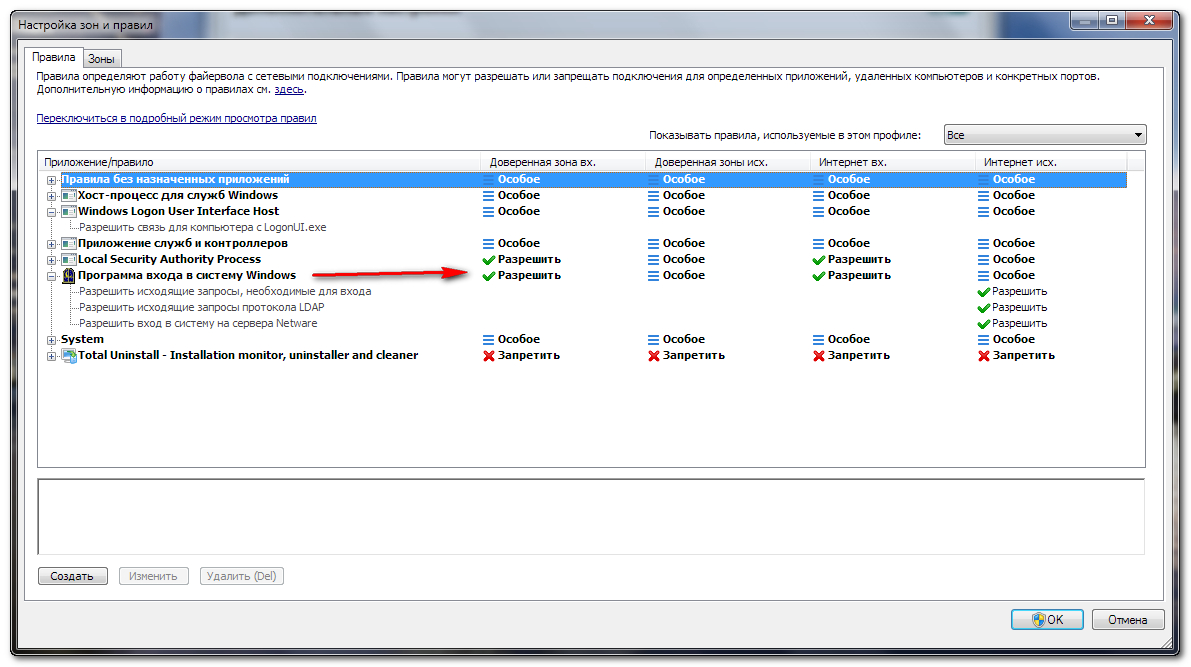The height and width of the screenshot is (667, 1191).
Task: Click red cross icon for Total Uninstall Internet исх.
Action: click(x=983, y=356)
